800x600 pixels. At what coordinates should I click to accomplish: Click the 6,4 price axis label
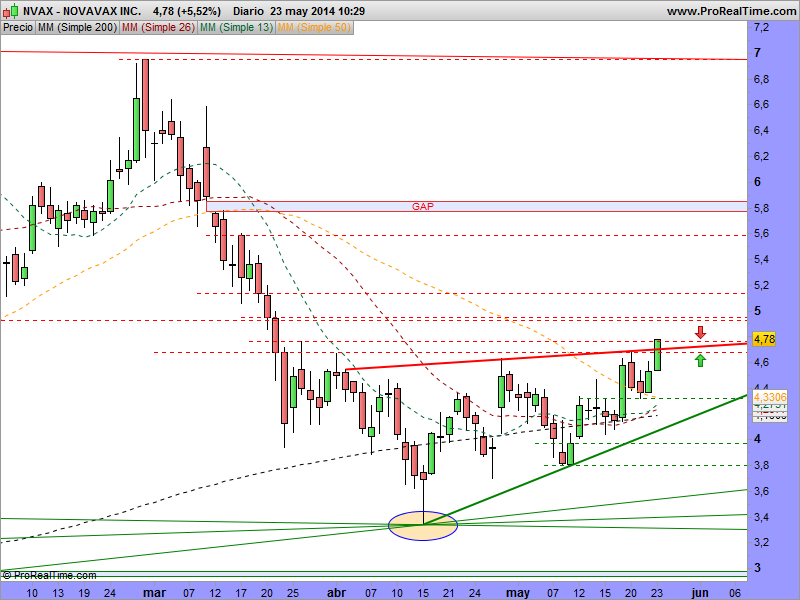coord(761,130)
